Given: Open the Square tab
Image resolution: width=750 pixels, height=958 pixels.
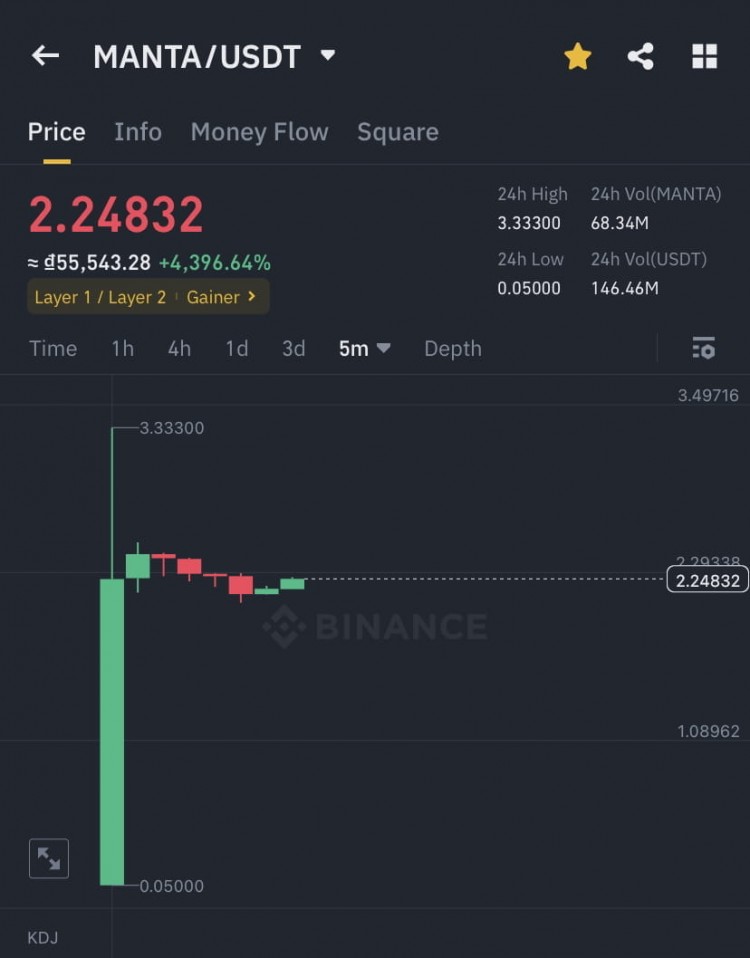Looking at the screenshot, I should 397,132.
